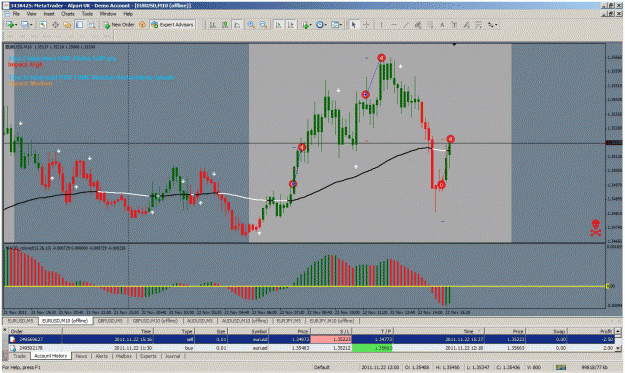The width and height of the screenshot is (625, 373).
Task: Select the vertical line tool
Action: coord(381,25)
